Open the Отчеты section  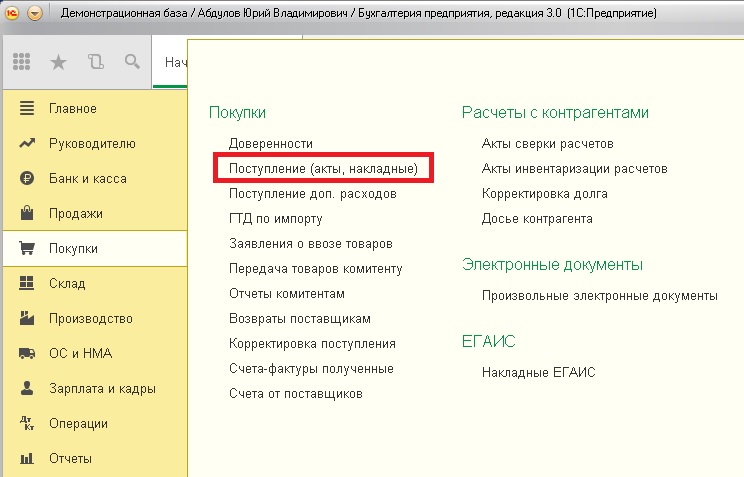pos(71,459)
